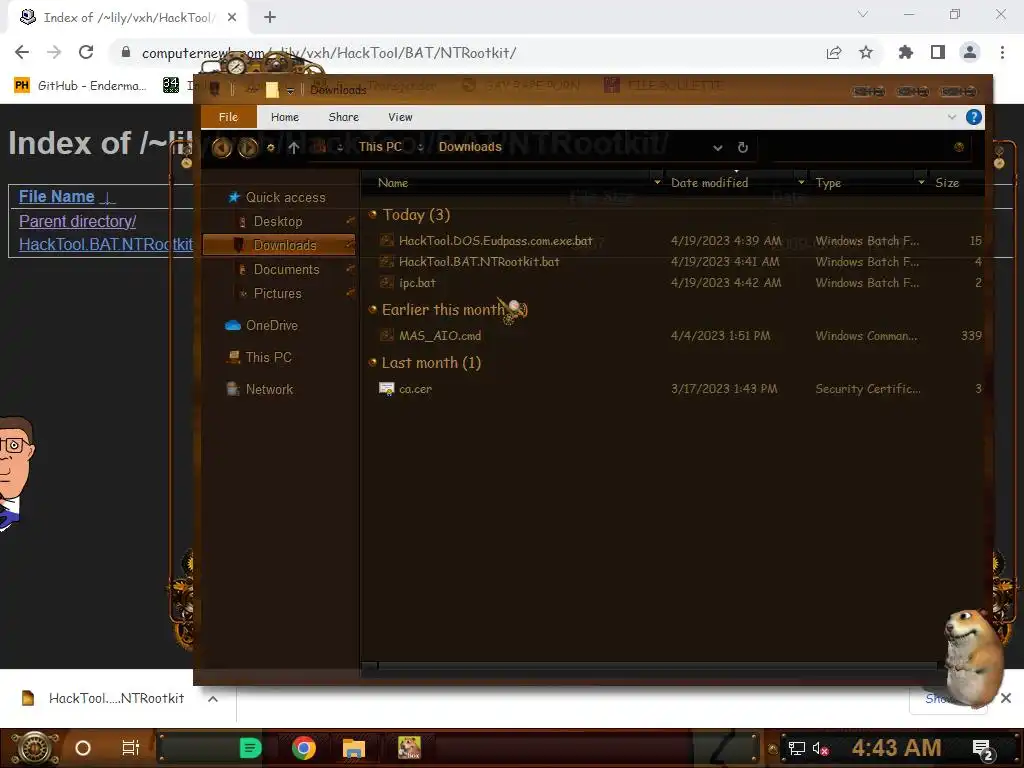Open a new Chrome tab
The image size is (1024, 768).
coord(270,18)
